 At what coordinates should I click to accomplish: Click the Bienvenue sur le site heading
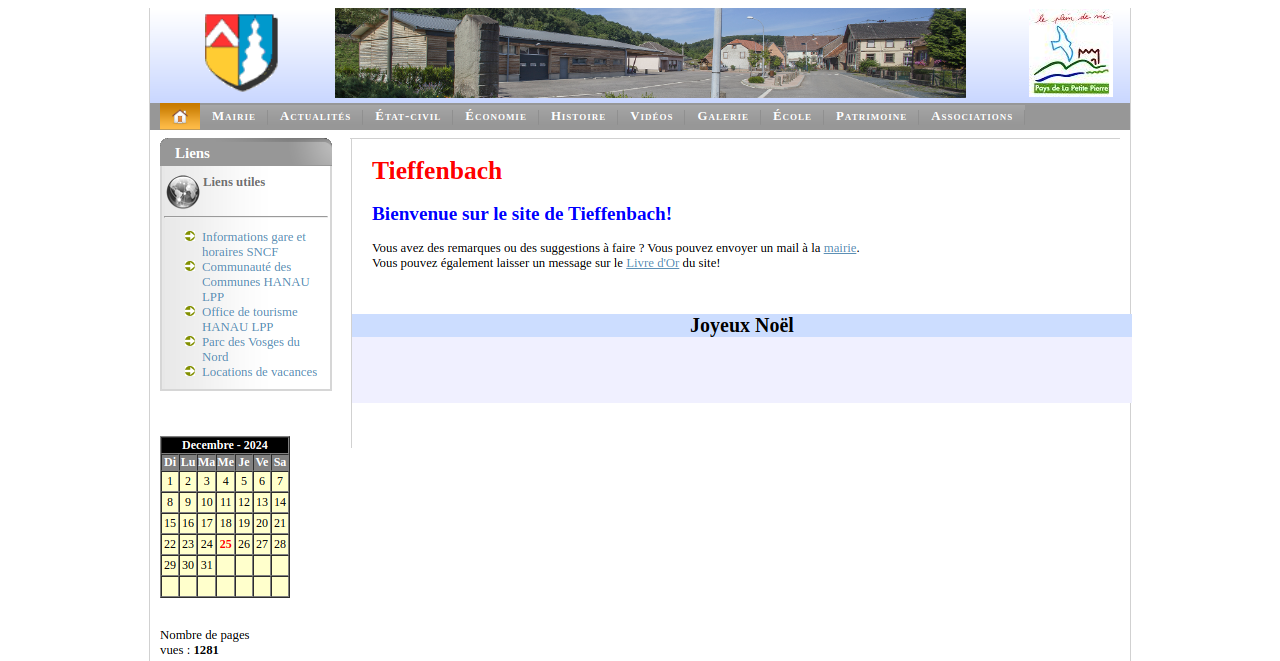[522, 213]
